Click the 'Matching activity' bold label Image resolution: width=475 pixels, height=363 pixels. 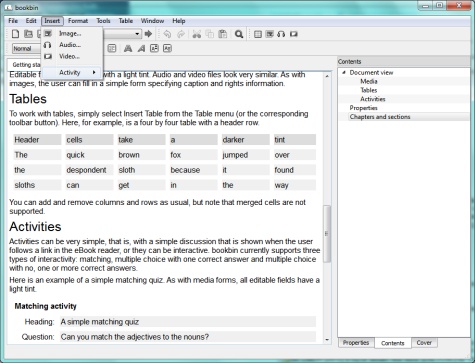pyautogui.click(x=45, y=306)
